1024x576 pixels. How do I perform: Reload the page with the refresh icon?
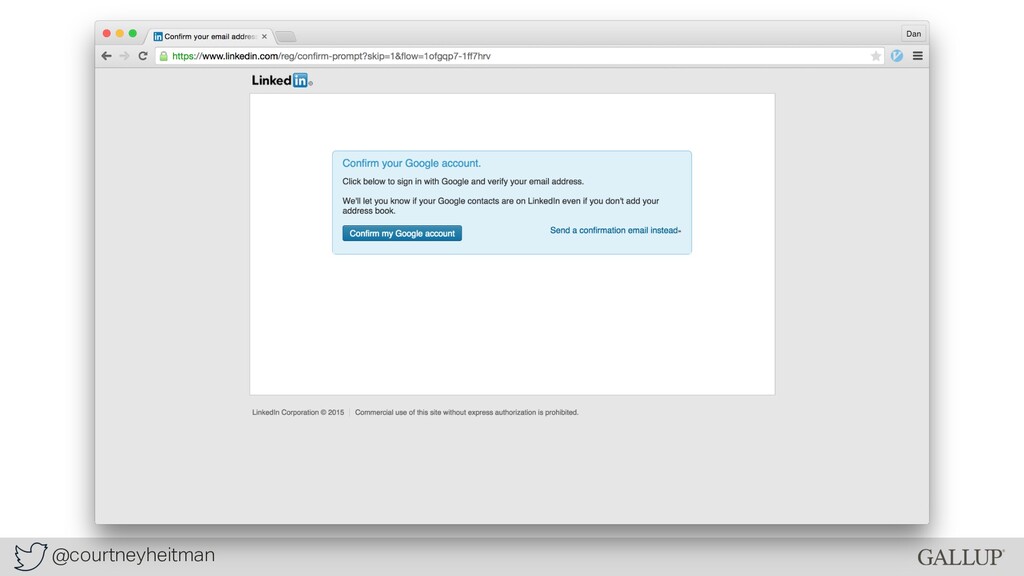[x=142, y=56]
